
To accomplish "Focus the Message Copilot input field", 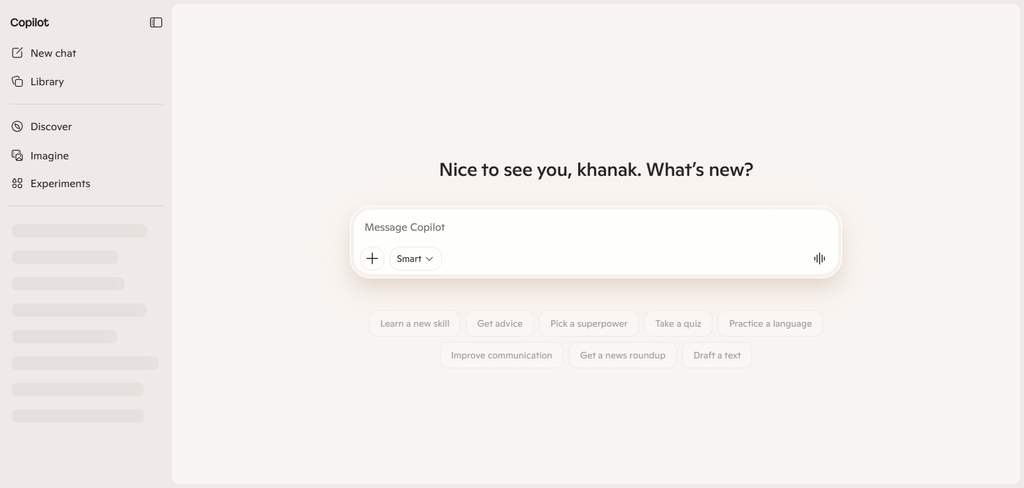I will click(596, 227).
